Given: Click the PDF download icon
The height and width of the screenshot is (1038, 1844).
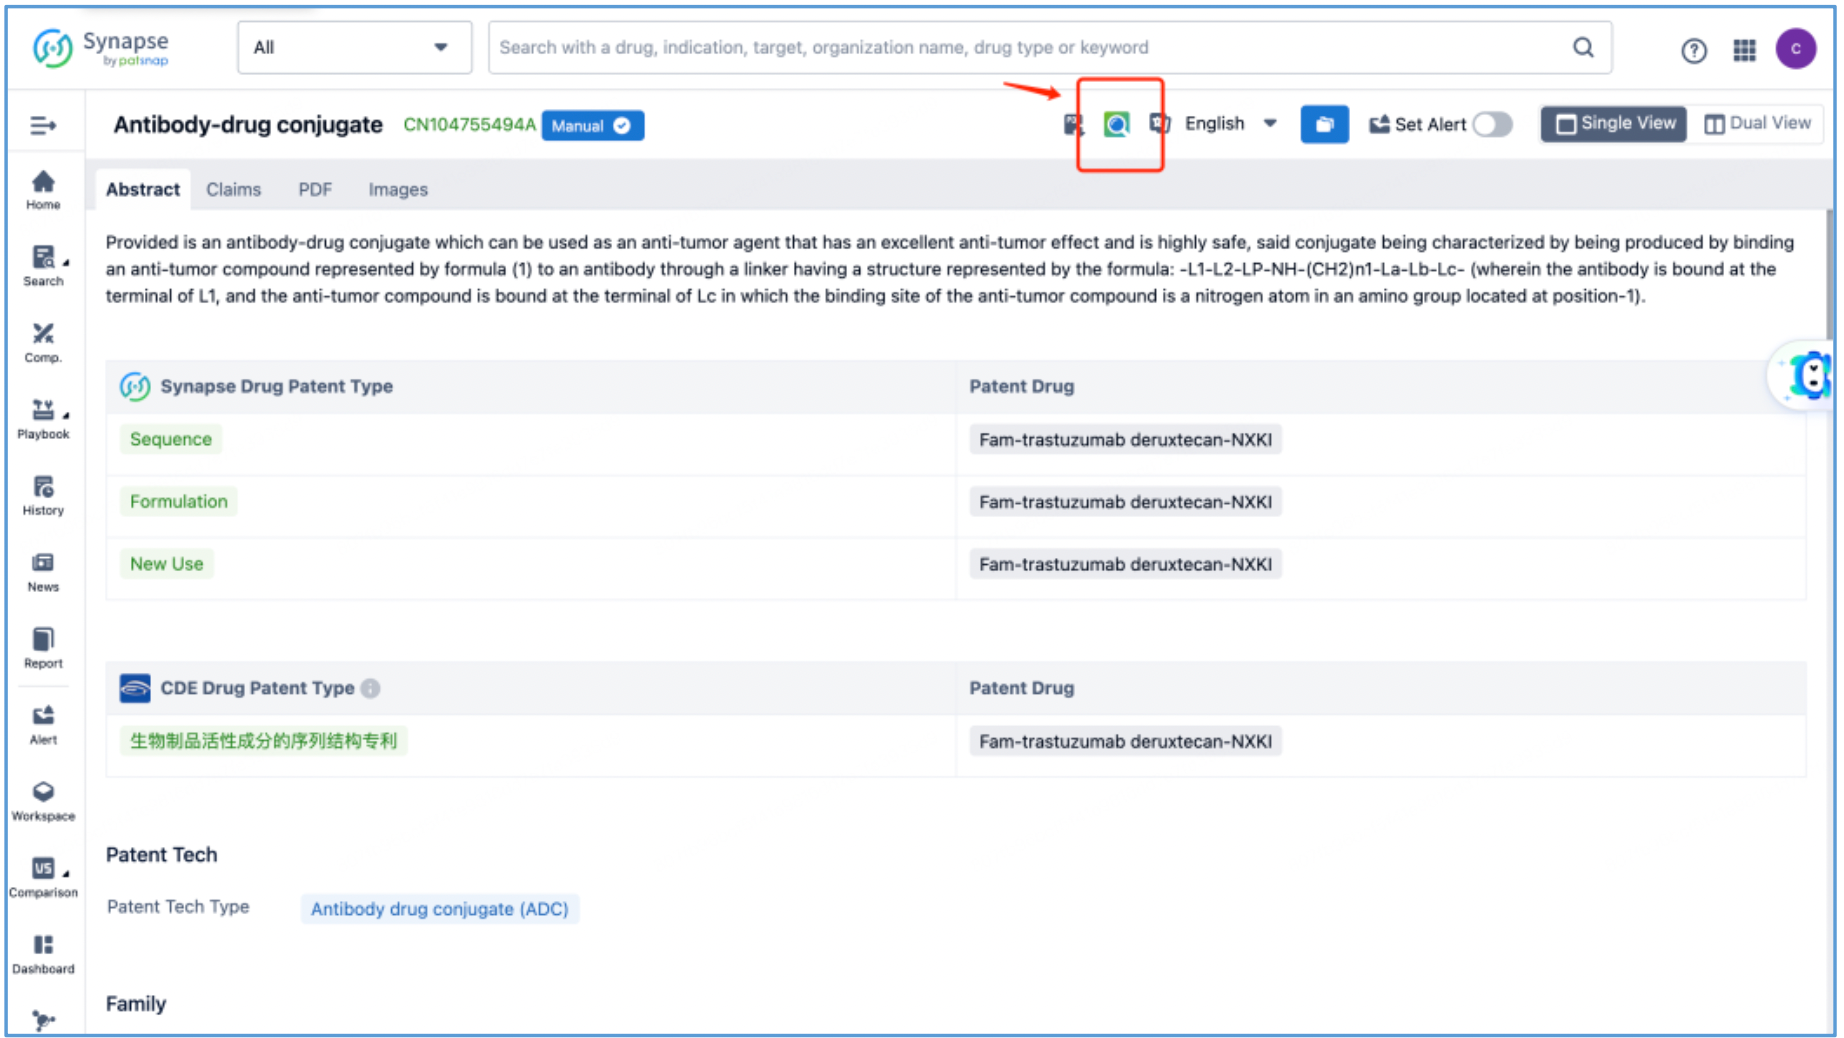Looking at the screenshot, I should point(1073,124).
